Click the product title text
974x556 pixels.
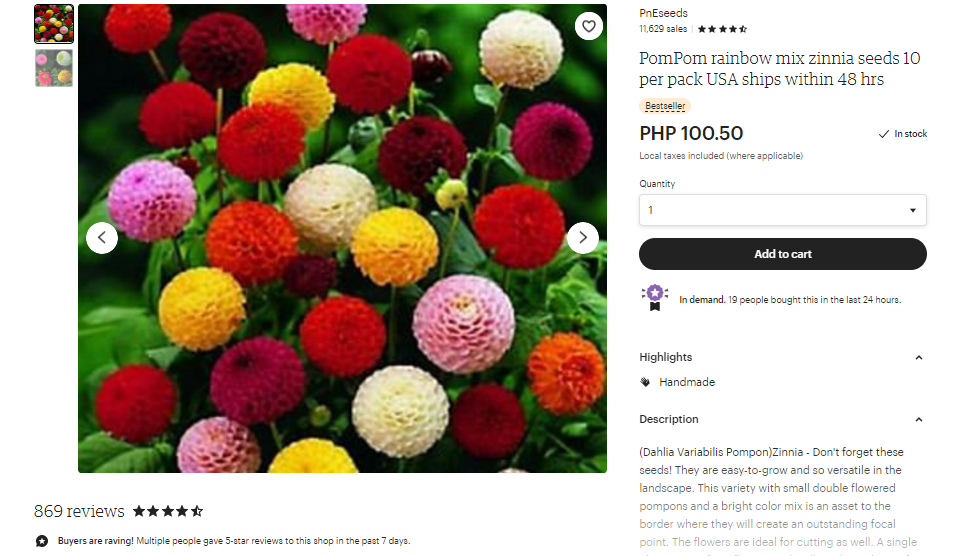pyautogui.click(x=779, y=69)
